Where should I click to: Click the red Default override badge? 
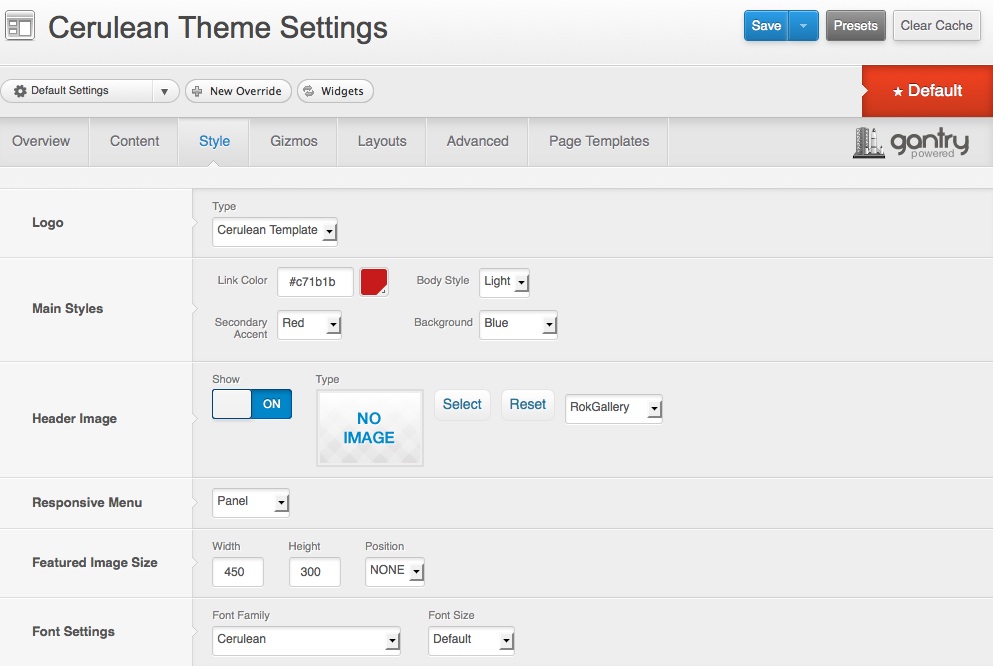click(927, 91)
